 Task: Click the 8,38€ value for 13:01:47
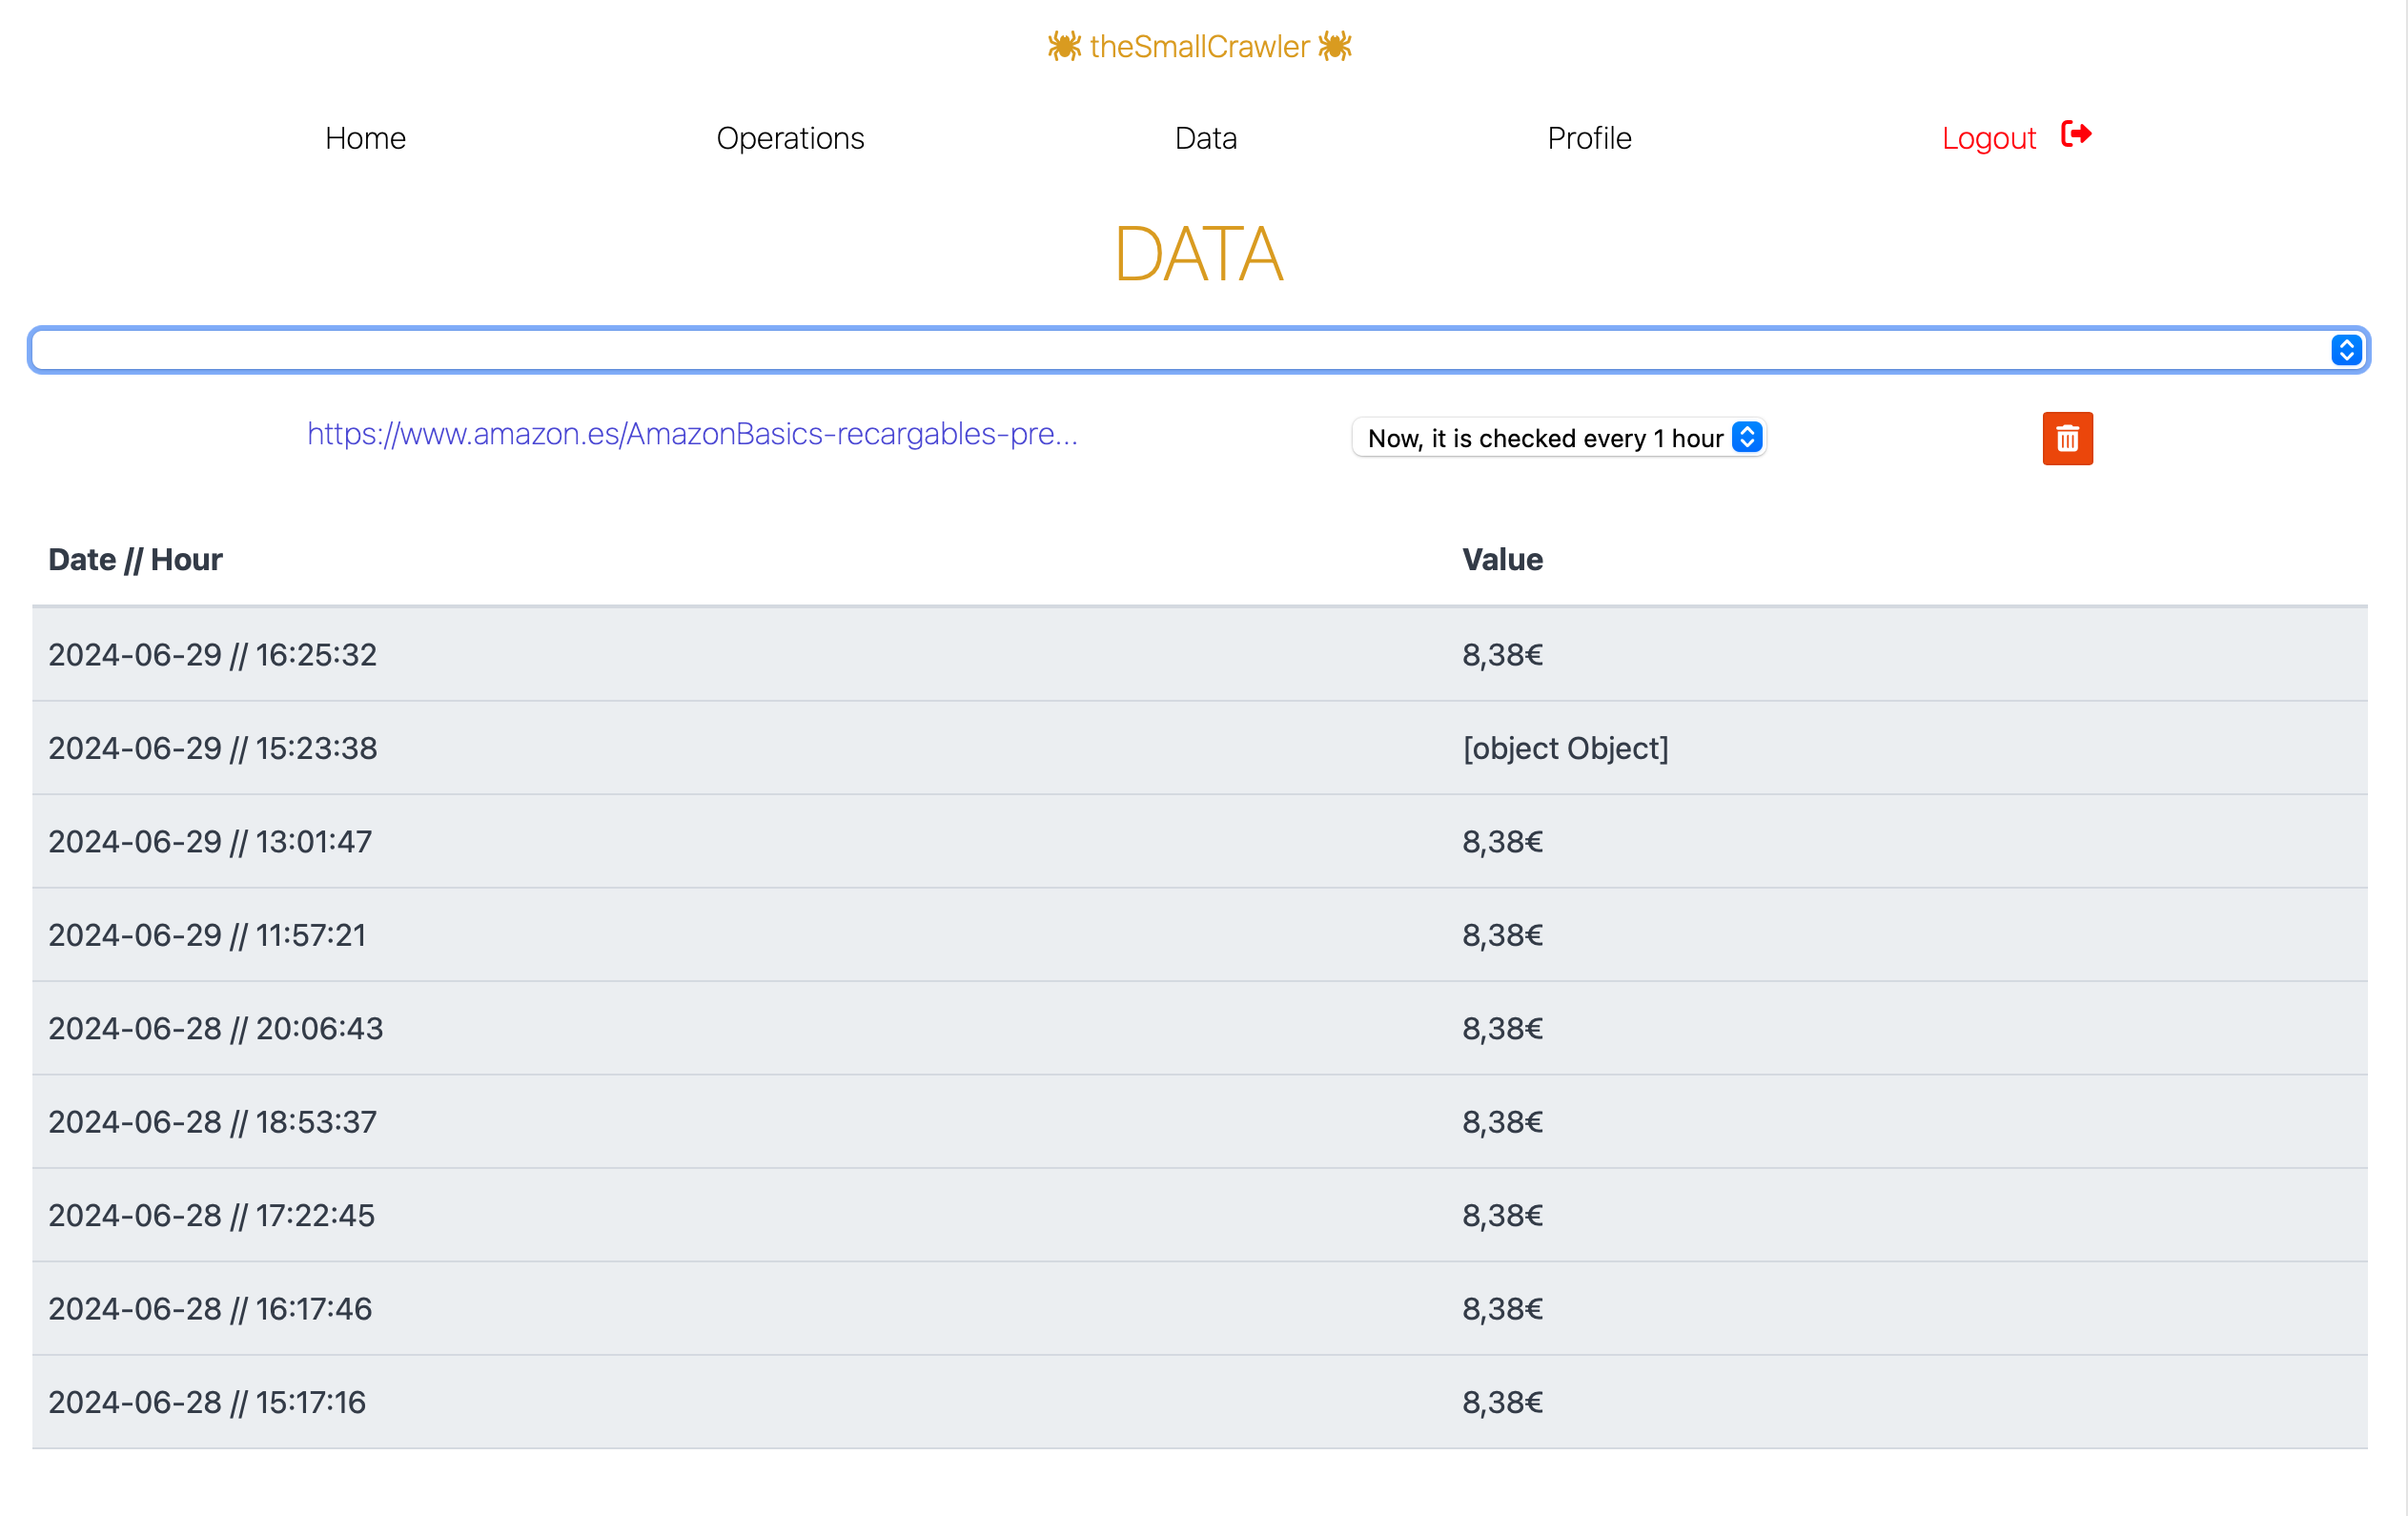coord(1502,841)
